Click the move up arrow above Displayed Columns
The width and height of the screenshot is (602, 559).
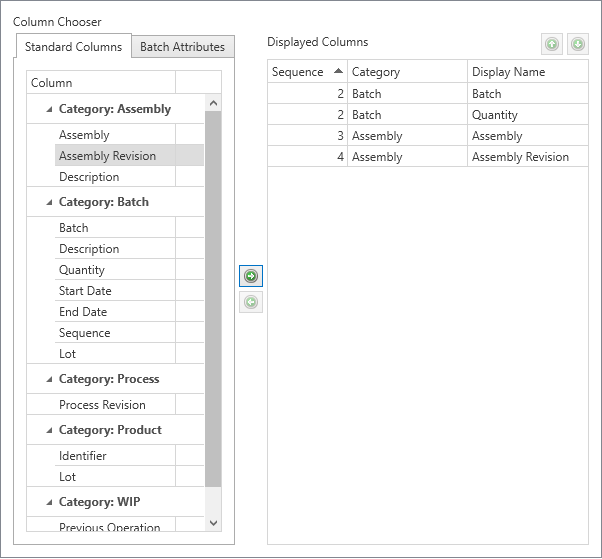(x=551, y=44)
